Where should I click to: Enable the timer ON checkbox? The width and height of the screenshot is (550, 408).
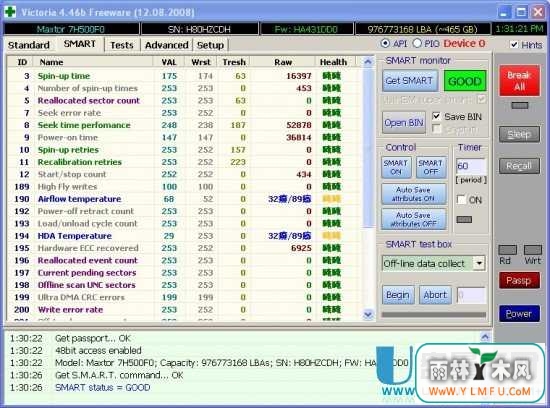(461, 200)
